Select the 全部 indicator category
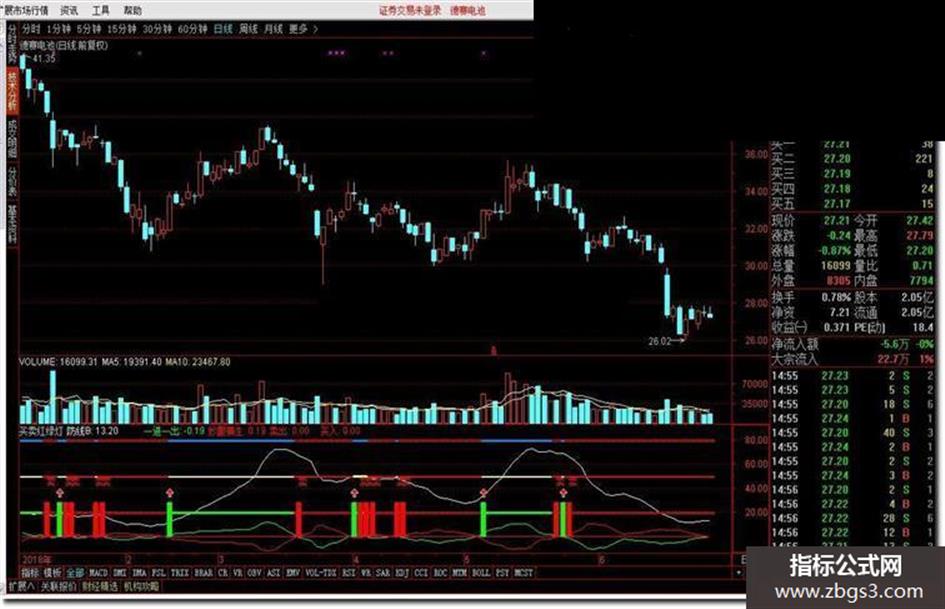Viewport: 945px width, 609px height. [75, 573]
